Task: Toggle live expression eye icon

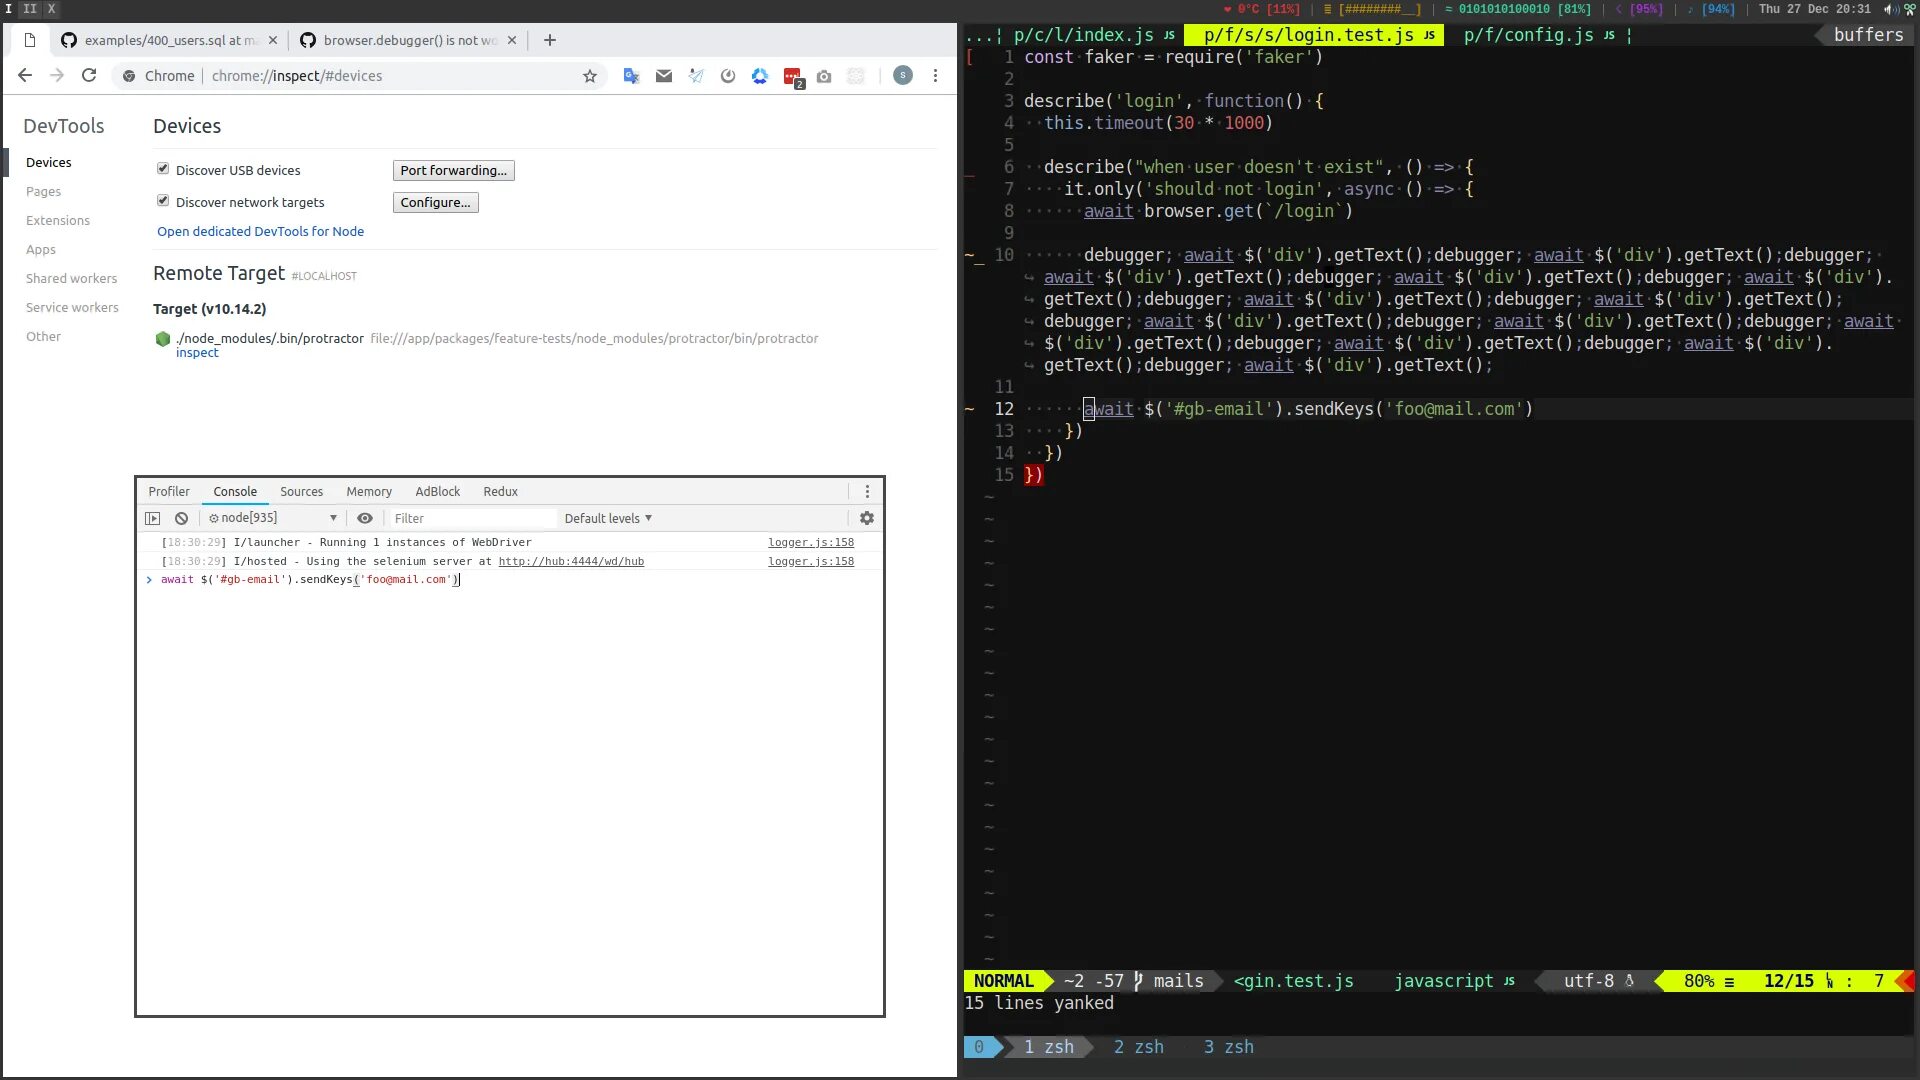Action: (364, 518)
